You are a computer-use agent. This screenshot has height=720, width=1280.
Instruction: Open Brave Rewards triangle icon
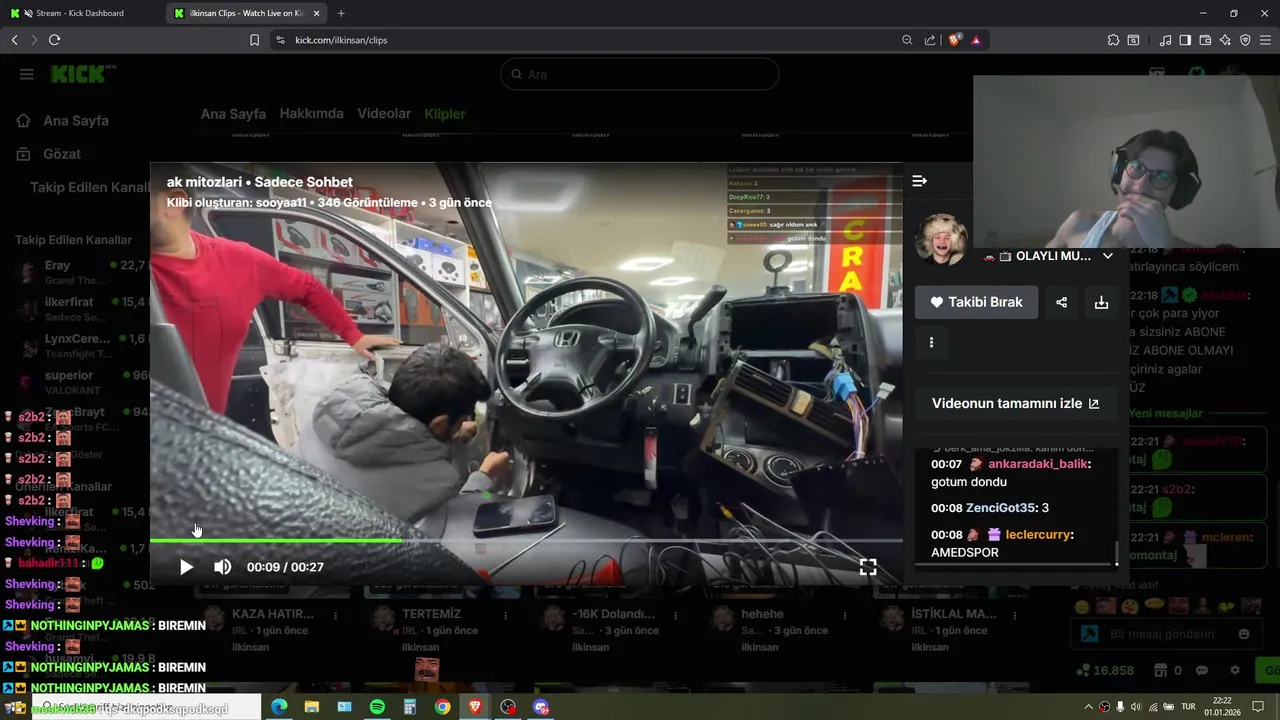click(x=976, y=40)
